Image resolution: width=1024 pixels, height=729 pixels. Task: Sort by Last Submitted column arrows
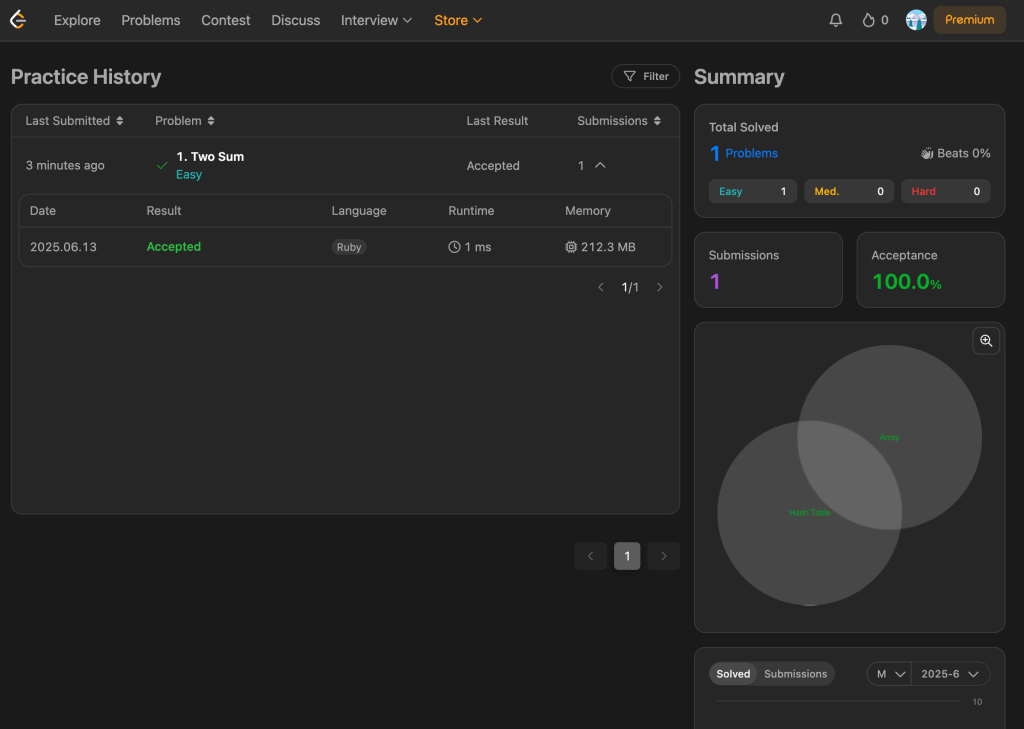point(120,121)
